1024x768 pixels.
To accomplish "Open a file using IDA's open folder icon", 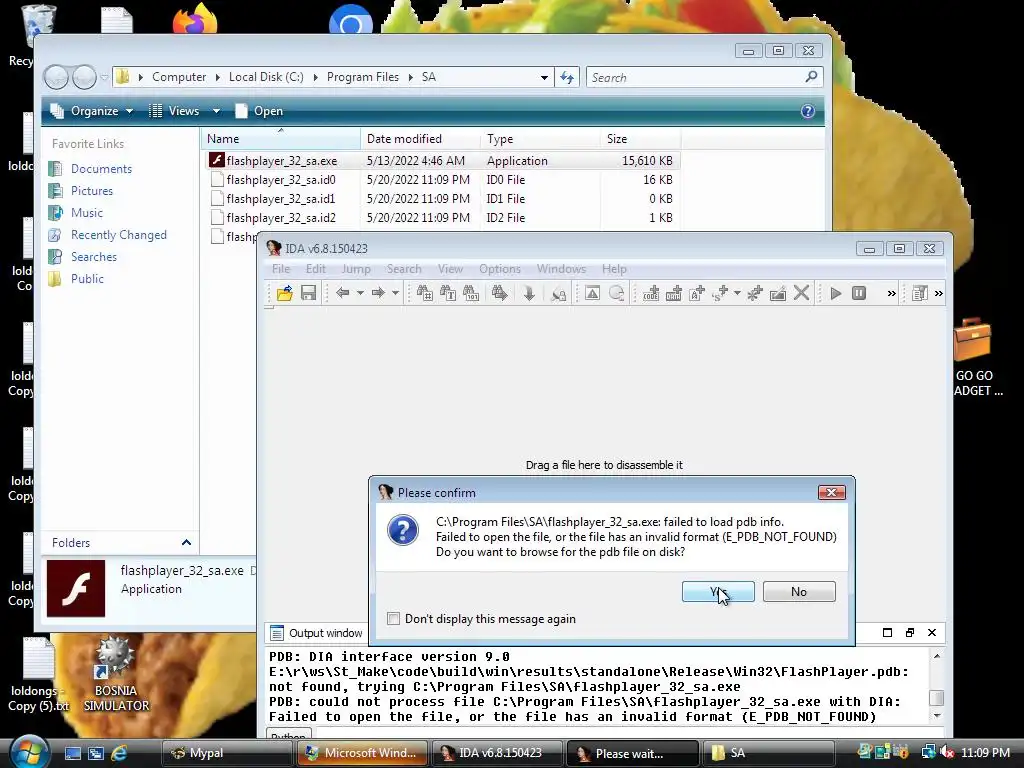I will pyautogui.click(x=284, y=293).
